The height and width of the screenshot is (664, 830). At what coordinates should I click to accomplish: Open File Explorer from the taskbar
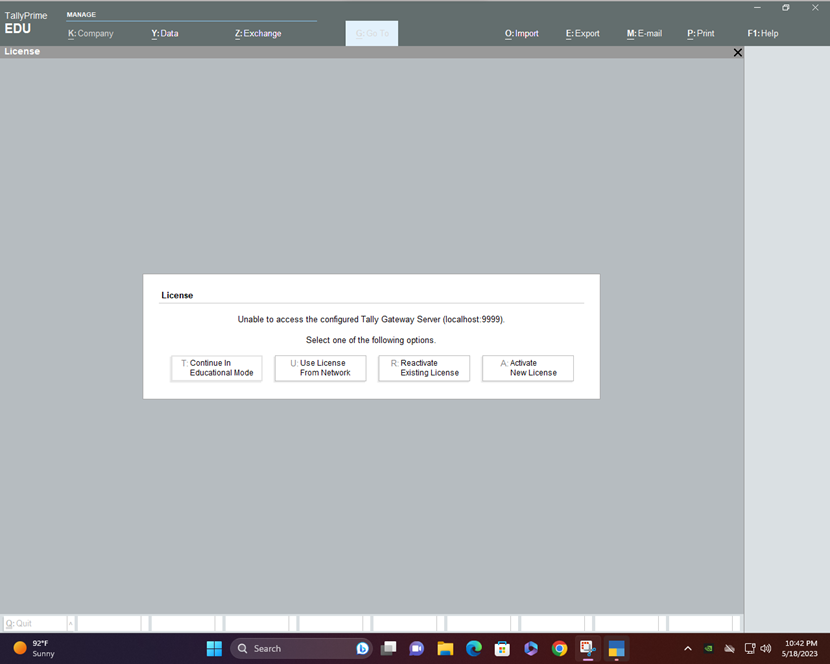coord(445,648)
